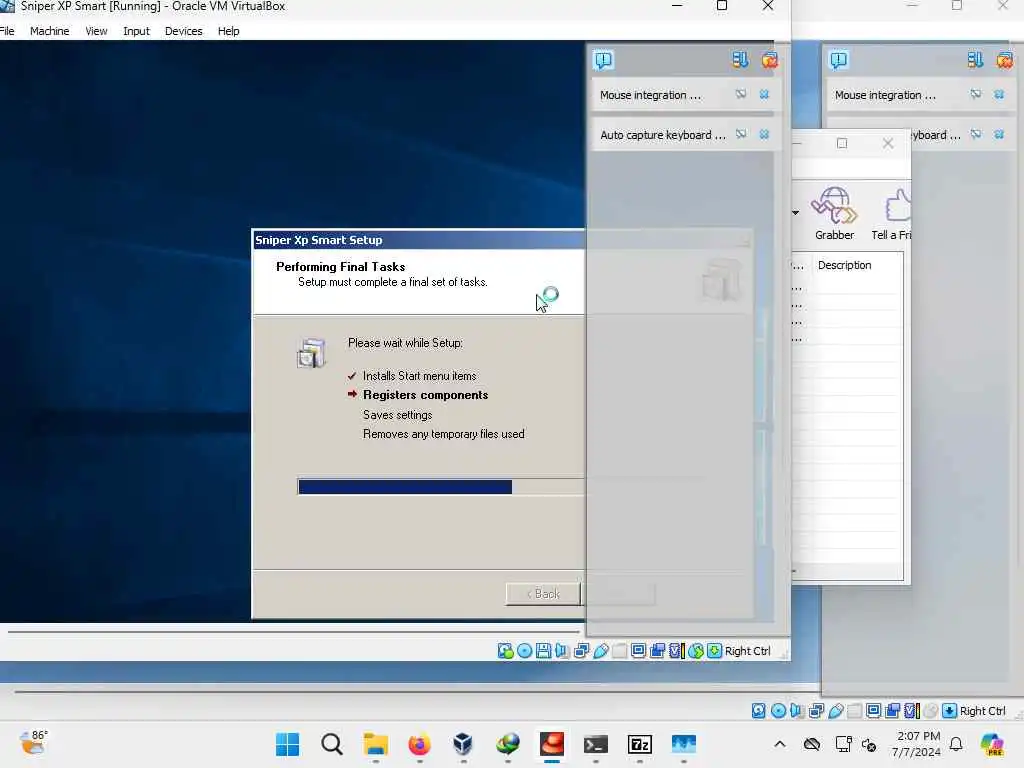
Task: Open the Machine menu
Action: (50, 31)
